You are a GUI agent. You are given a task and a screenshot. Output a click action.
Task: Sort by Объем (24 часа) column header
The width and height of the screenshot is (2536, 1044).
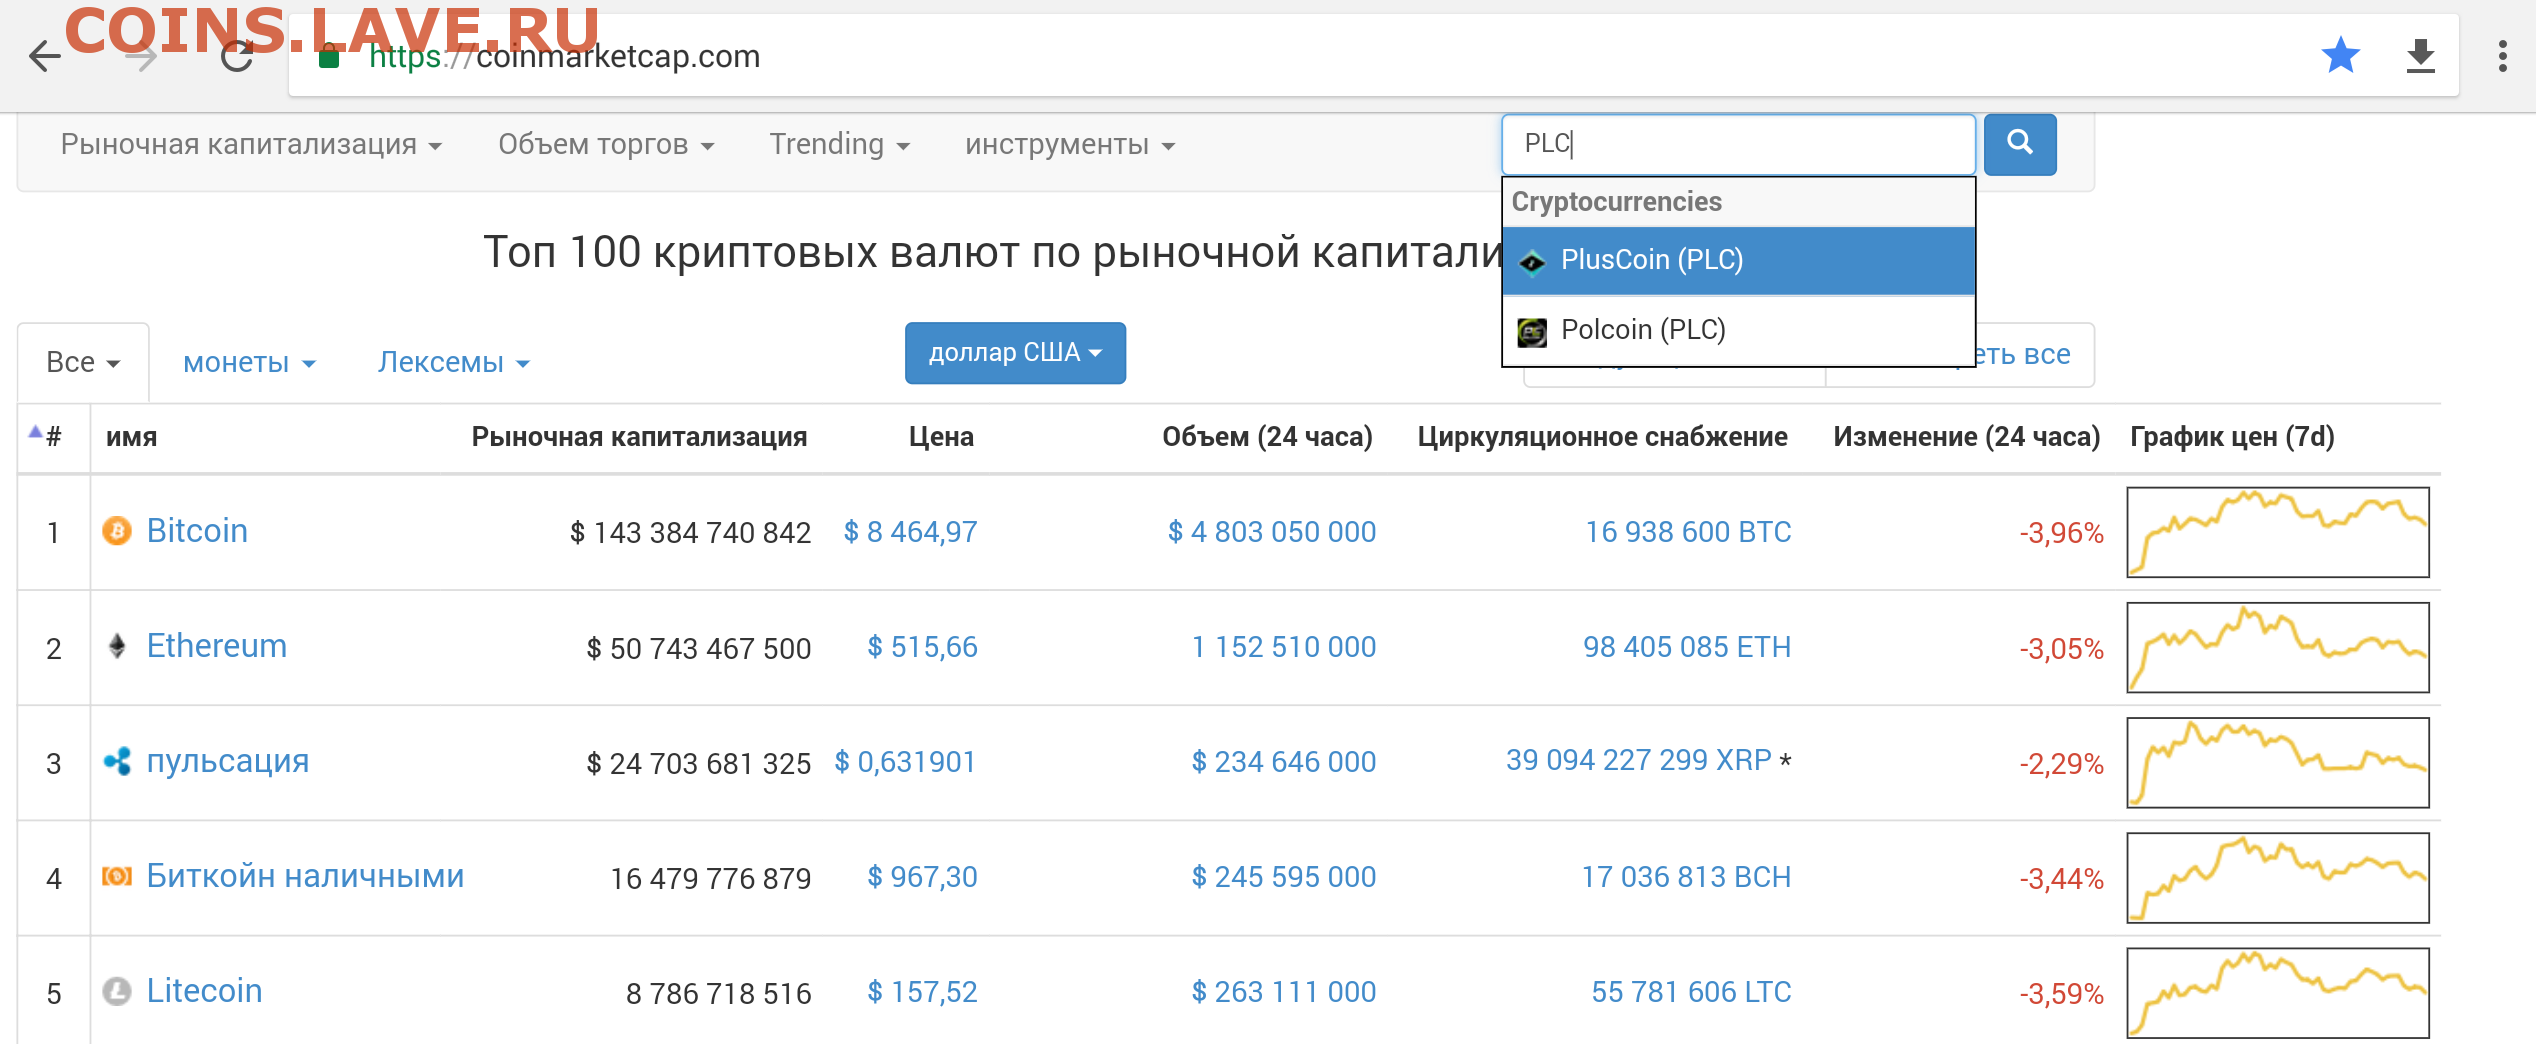1267,437
